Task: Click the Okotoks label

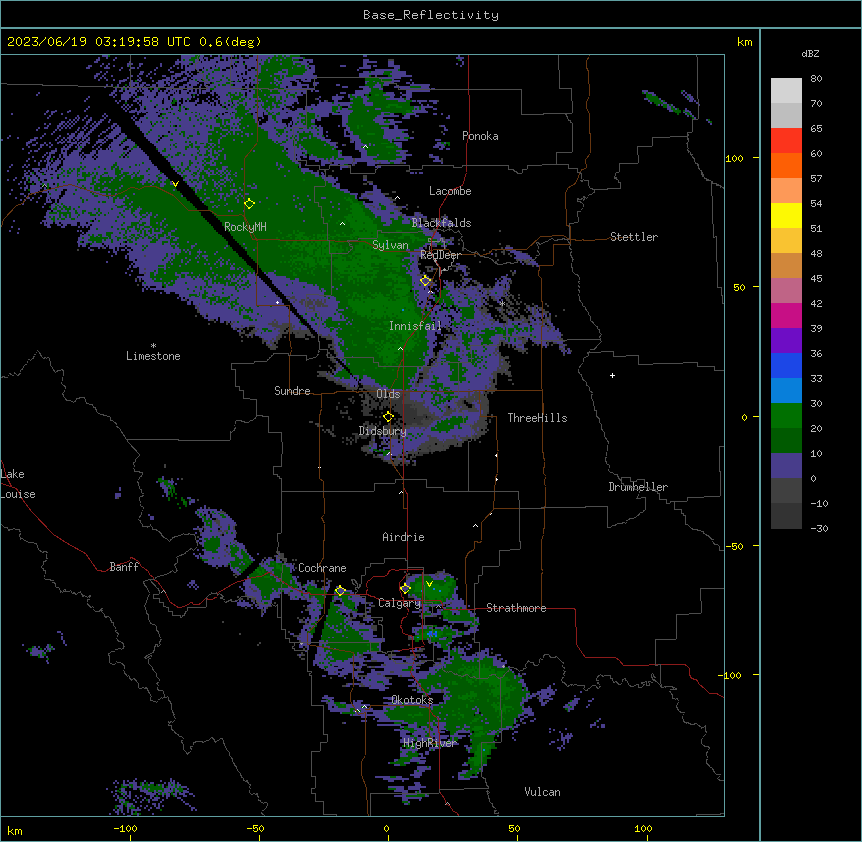Action: tap(412, 700)
